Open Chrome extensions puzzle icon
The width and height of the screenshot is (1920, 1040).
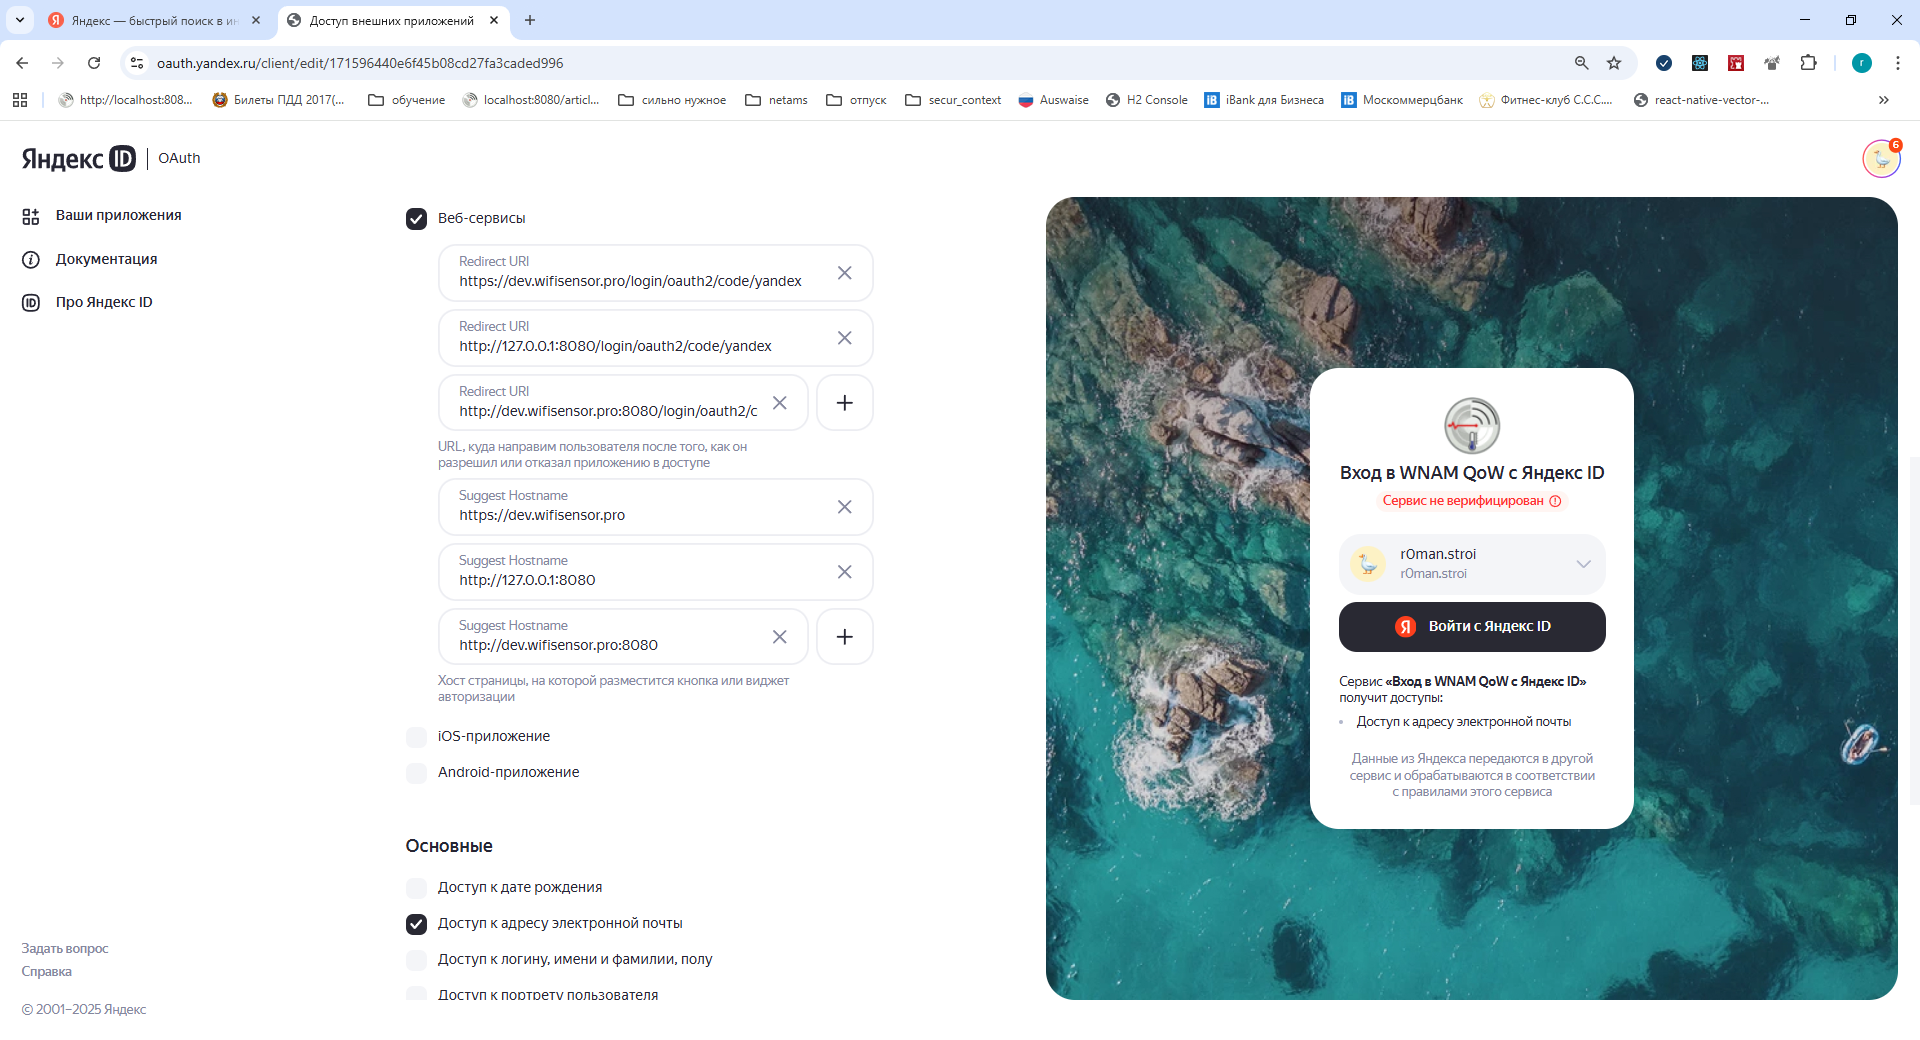pos(1808,63)
